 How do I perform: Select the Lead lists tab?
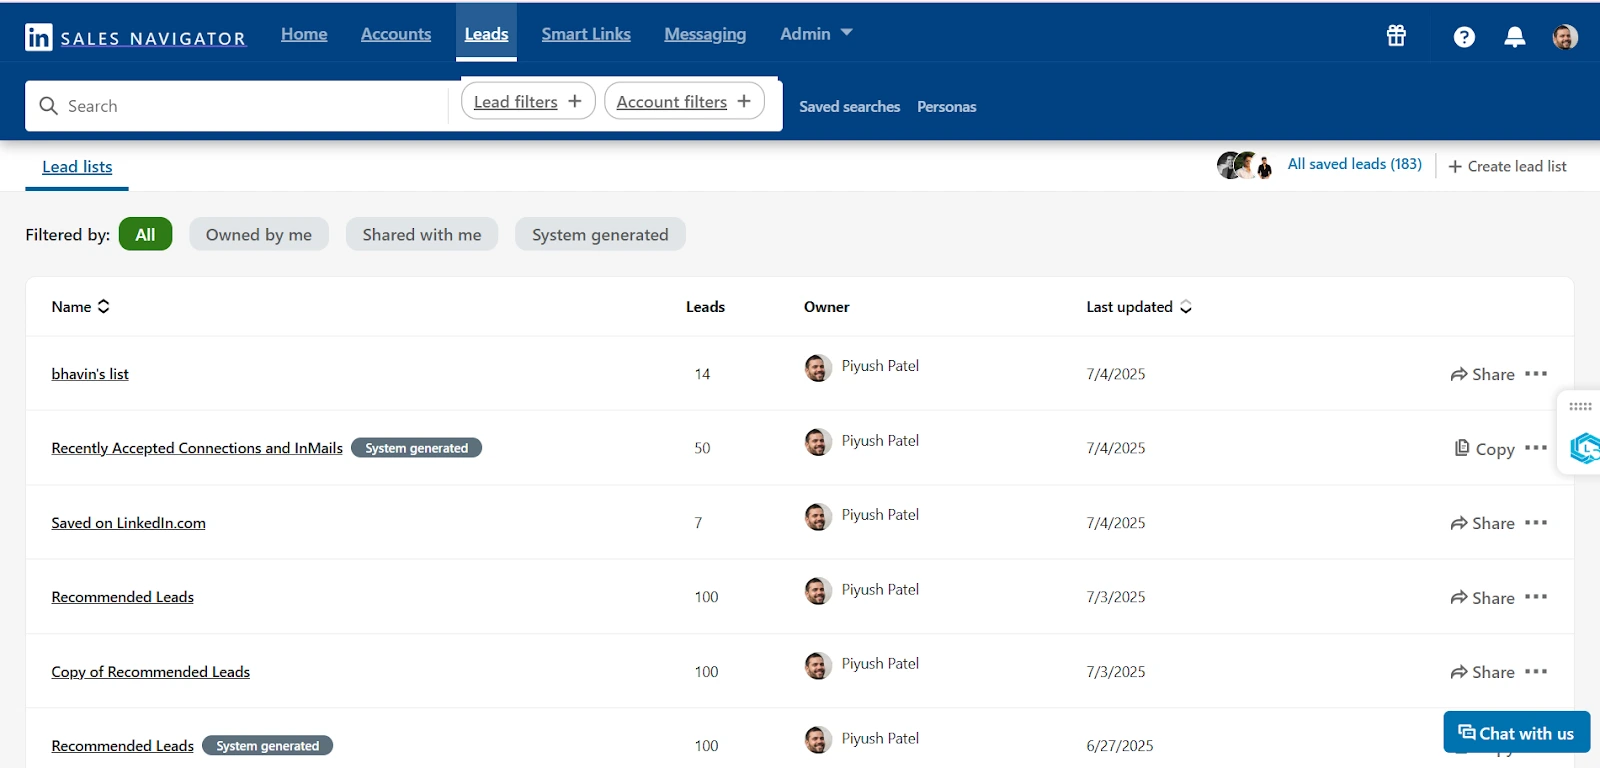pos(77,167)
